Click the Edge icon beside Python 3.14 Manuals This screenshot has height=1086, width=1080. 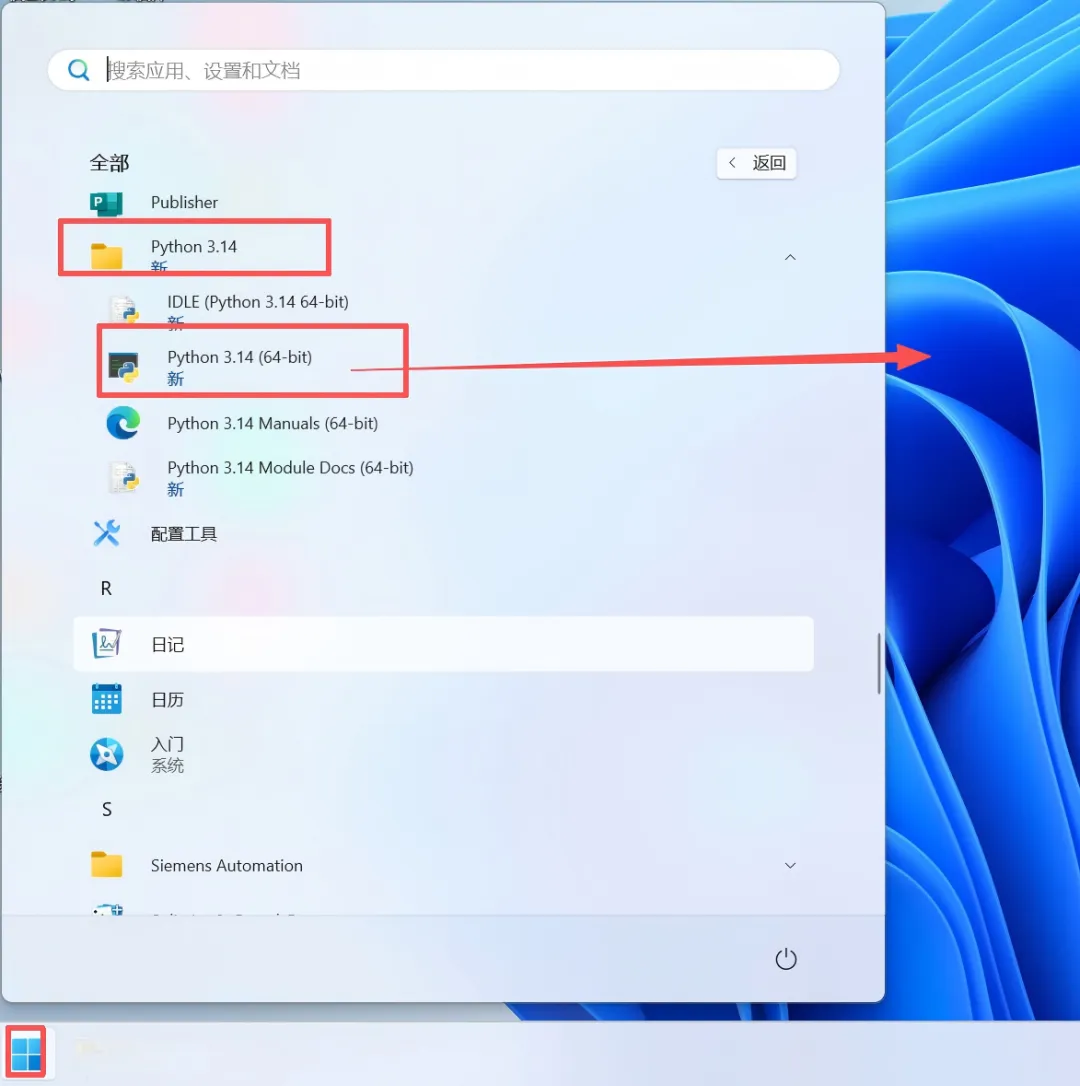(x=123, y=423)
